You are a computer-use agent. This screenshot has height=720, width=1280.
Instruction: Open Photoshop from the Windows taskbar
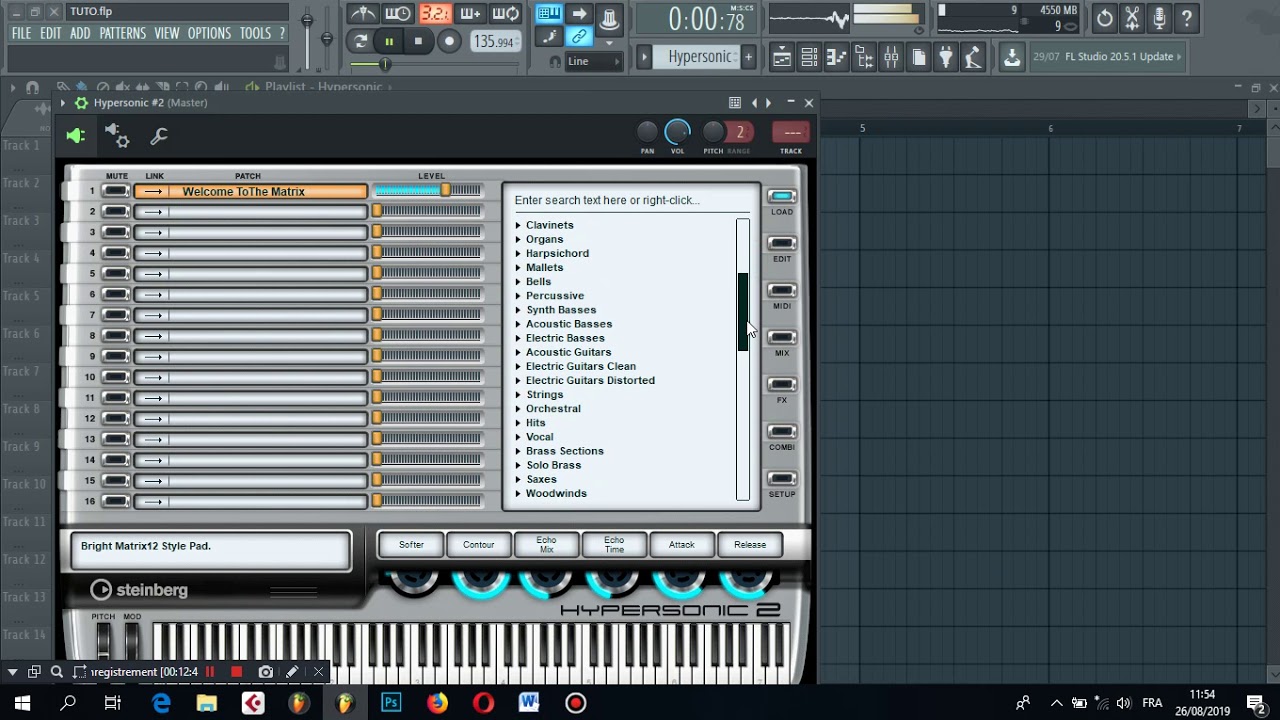coord(391,703)
